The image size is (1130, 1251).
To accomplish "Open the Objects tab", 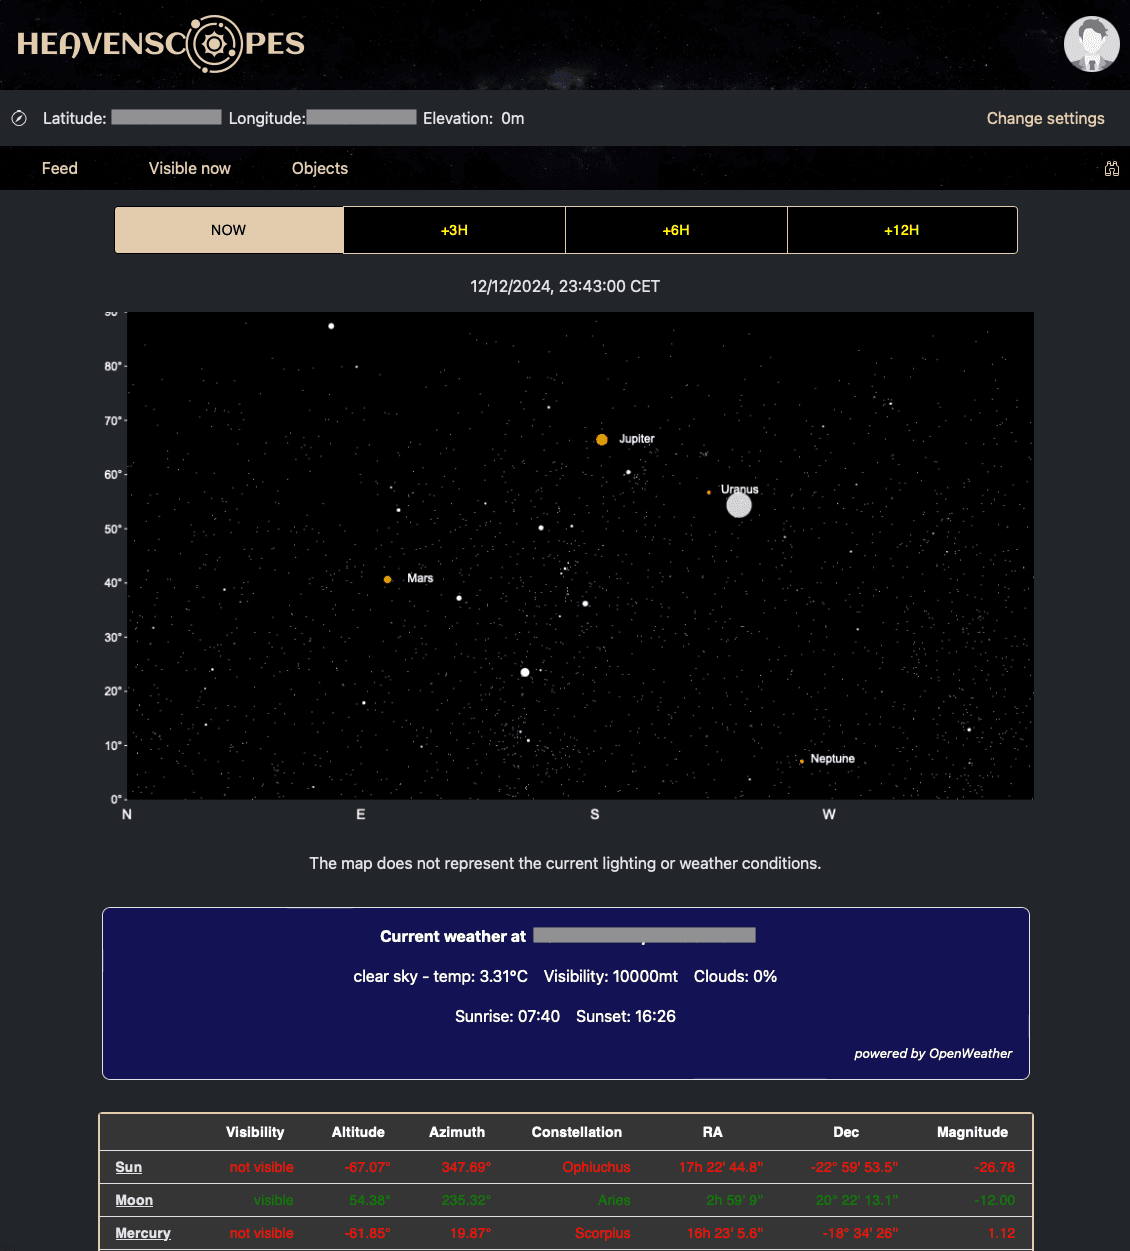I will tap(319, 168).
